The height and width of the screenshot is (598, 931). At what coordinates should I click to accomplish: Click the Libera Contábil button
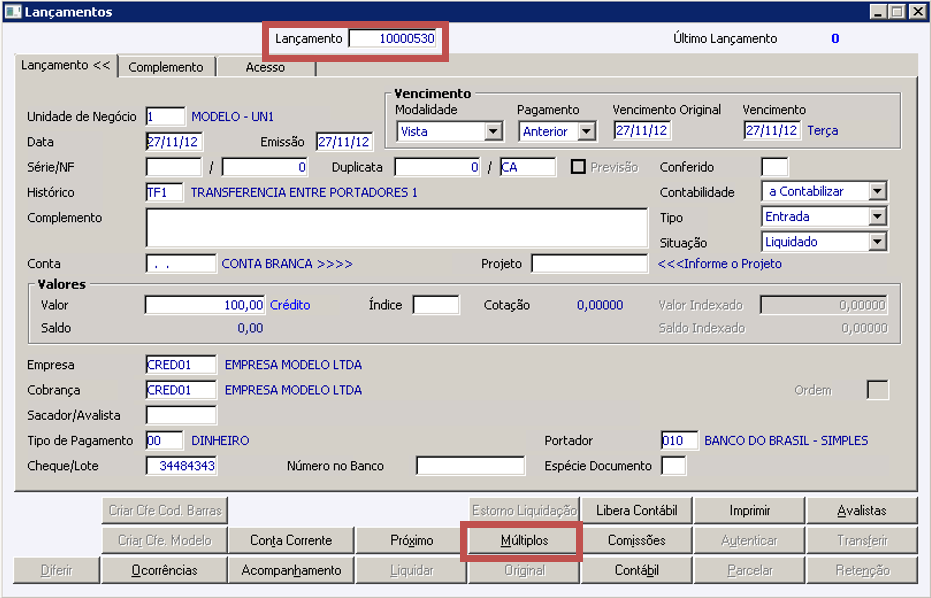[x=636, y=511]
